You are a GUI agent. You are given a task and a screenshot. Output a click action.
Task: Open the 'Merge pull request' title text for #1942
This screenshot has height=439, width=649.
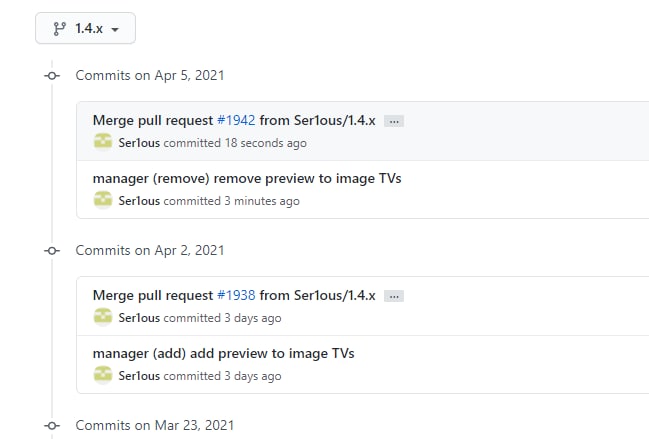(x=153, y=120)
